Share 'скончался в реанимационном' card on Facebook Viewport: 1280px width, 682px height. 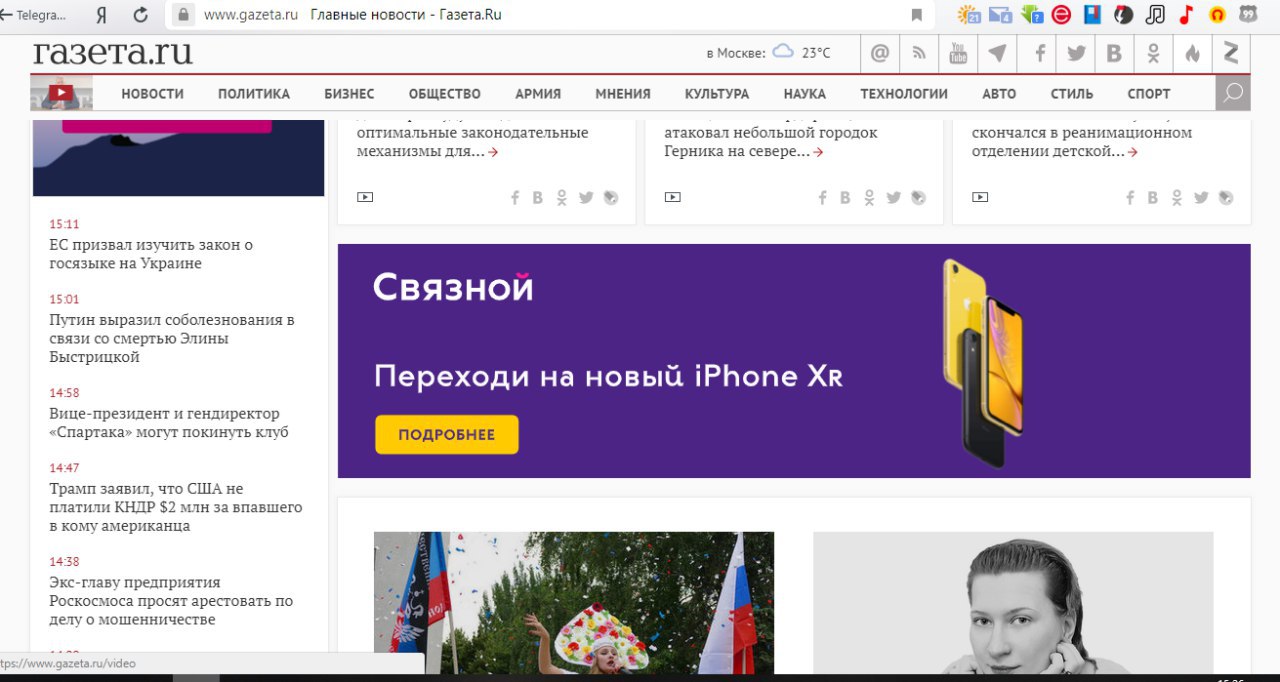[1130, 198]
